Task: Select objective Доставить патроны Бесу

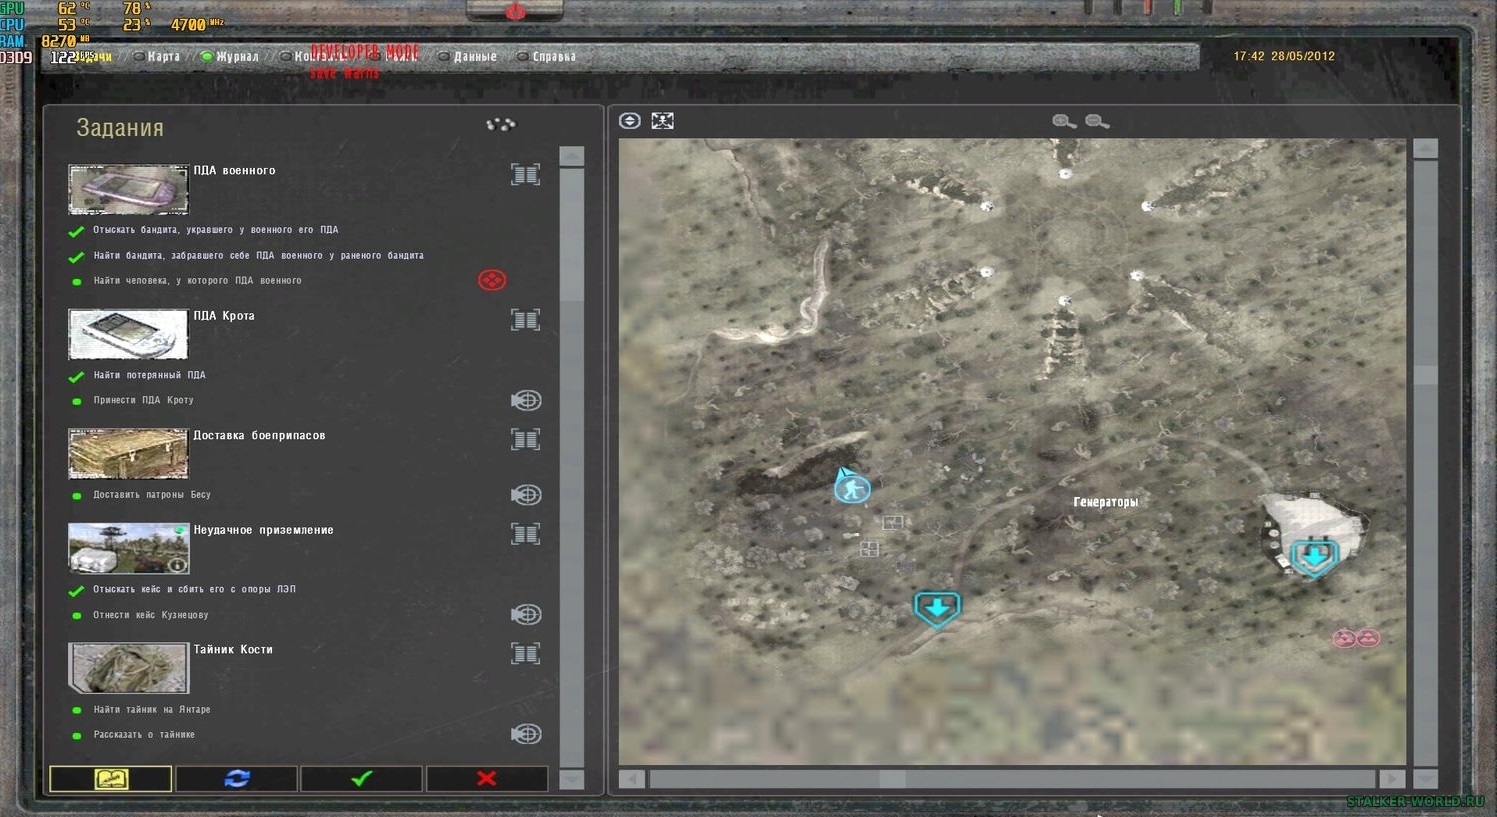Action: coord(152,495)
